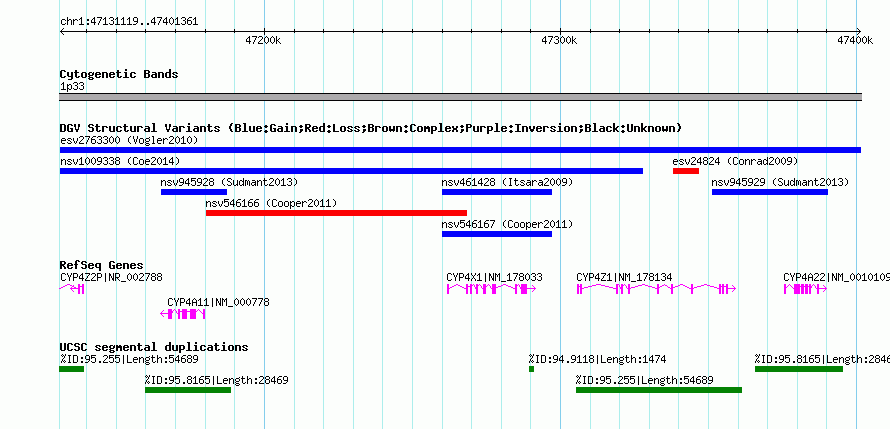Viewport: 890px width, 429px height.
Task: Click the nsv461428 (Itsara2009) variant bar
Action: [x=497, y=192]
